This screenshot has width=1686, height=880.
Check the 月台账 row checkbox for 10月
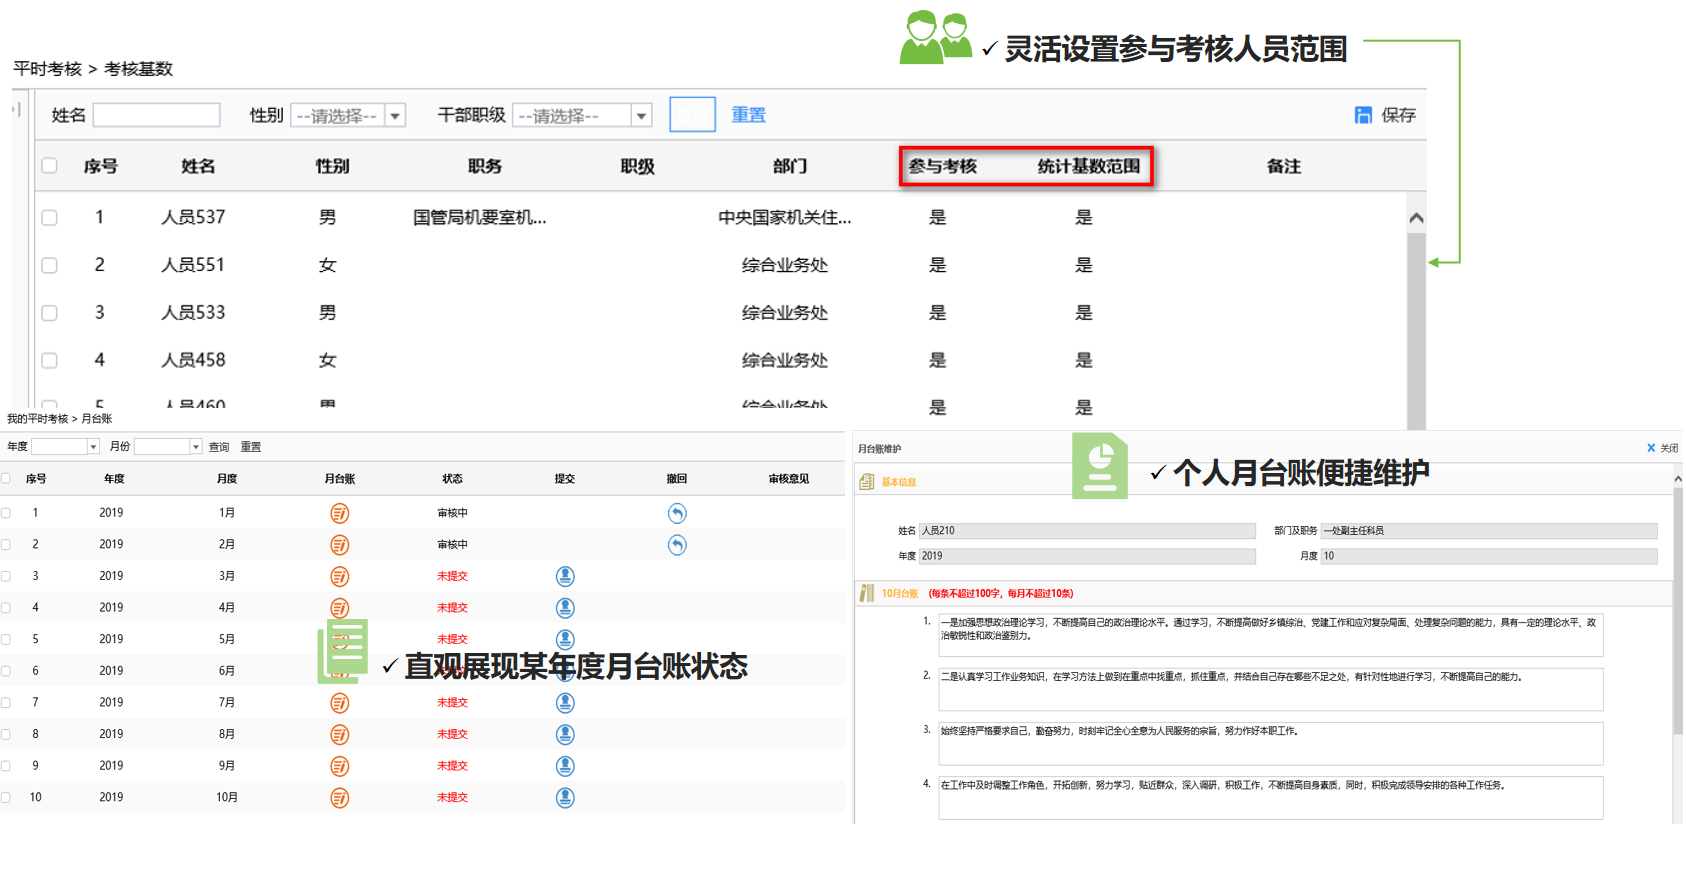[6, 798]
